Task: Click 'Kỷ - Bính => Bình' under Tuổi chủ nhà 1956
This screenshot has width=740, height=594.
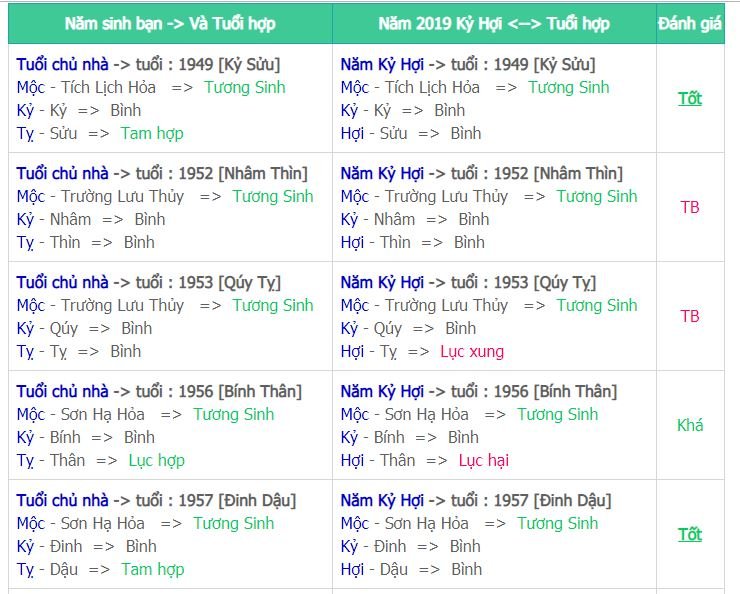Action: pyautogui.click(x=85, y=438)
